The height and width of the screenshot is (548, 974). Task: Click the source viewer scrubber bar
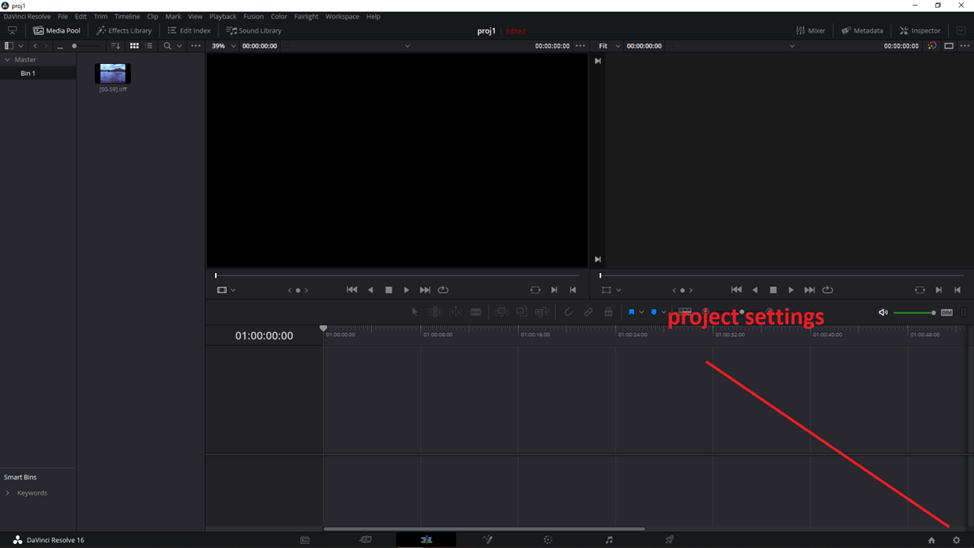coord(398,275)
